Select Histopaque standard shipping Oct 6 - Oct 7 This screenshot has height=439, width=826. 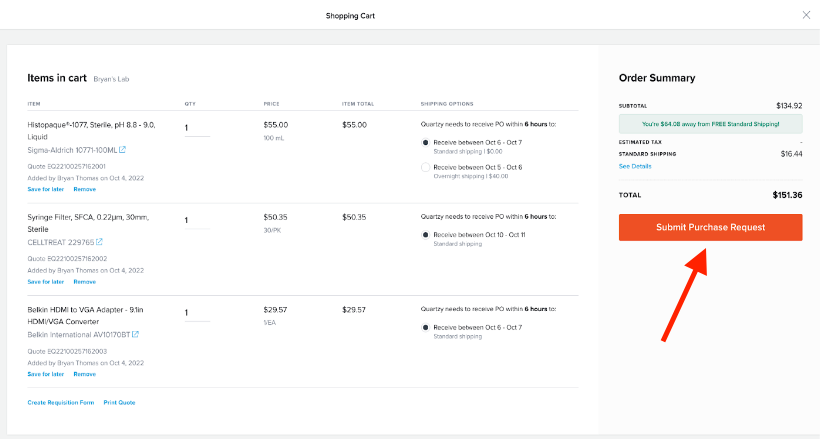click(426, 142)
